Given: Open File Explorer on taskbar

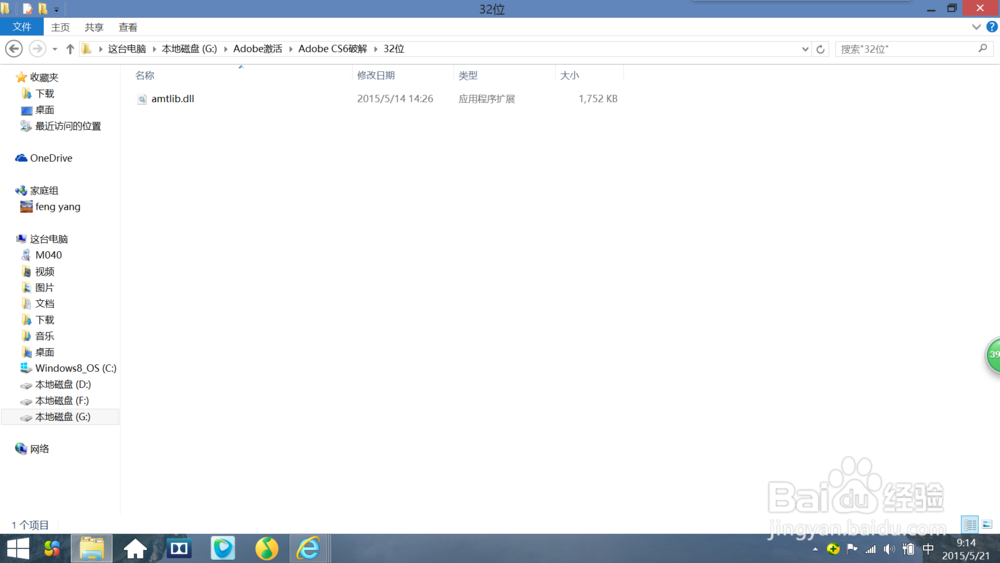Looking at the screenshot, I should (92, 548).
